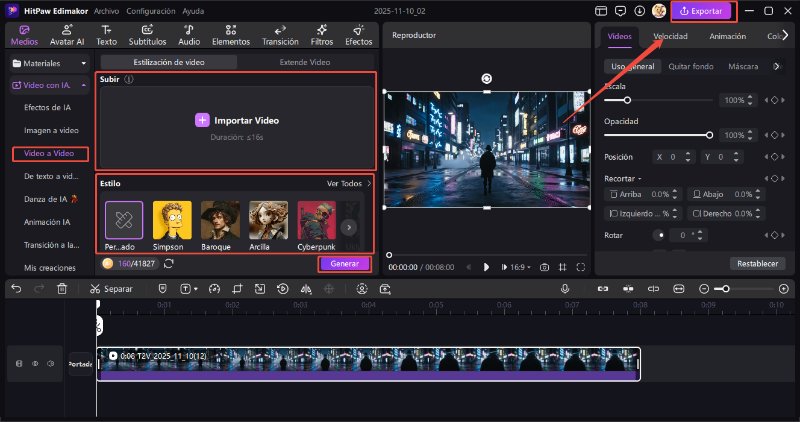Click the timeline zoom in plus icon
The width and height of the screenshot is (800, 422).
click(x=784, y=289)
